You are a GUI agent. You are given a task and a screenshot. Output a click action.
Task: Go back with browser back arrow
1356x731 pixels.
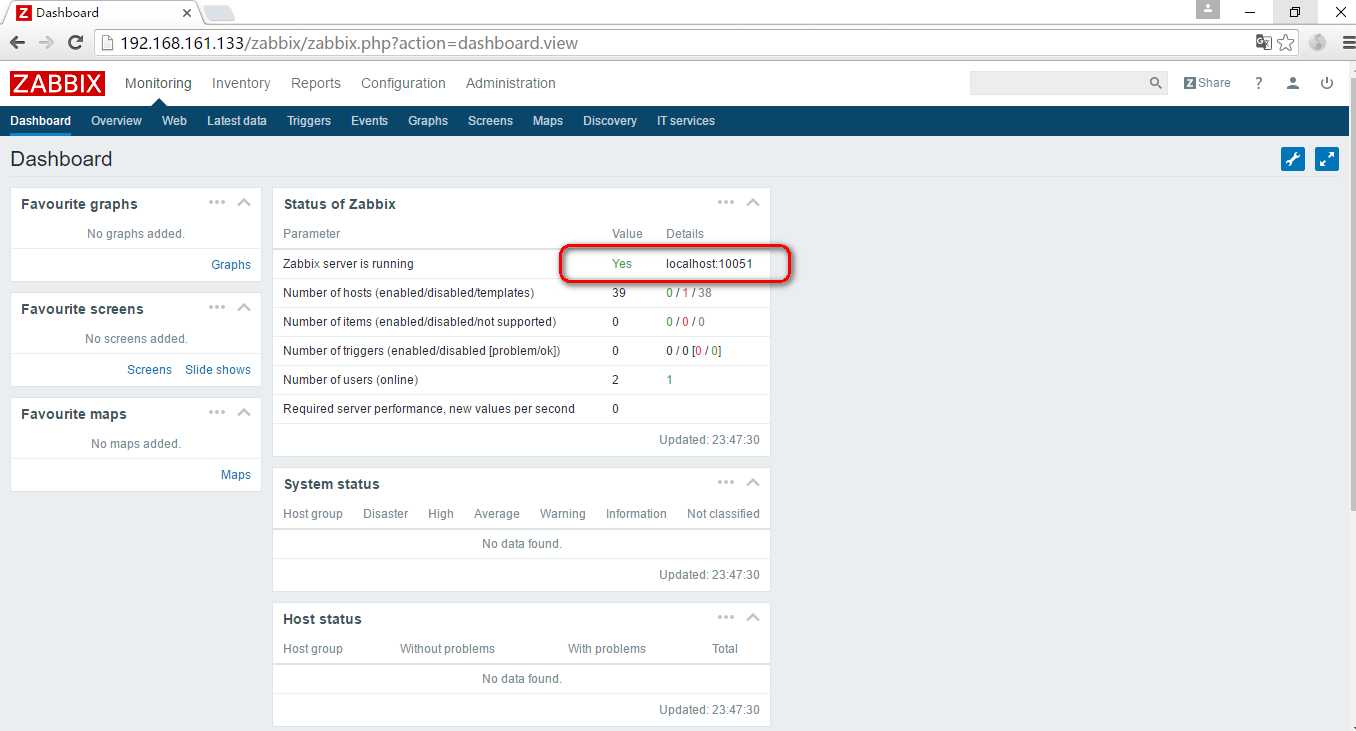(17, 43)
